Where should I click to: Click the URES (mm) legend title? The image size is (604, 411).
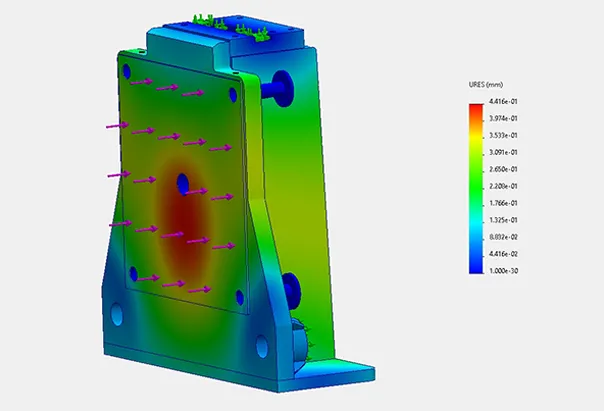[x=485, y=85]
